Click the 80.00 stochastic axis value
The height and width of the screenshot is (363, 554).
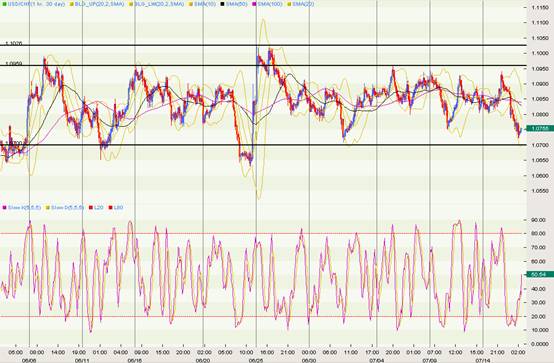(x=539, y=234)
